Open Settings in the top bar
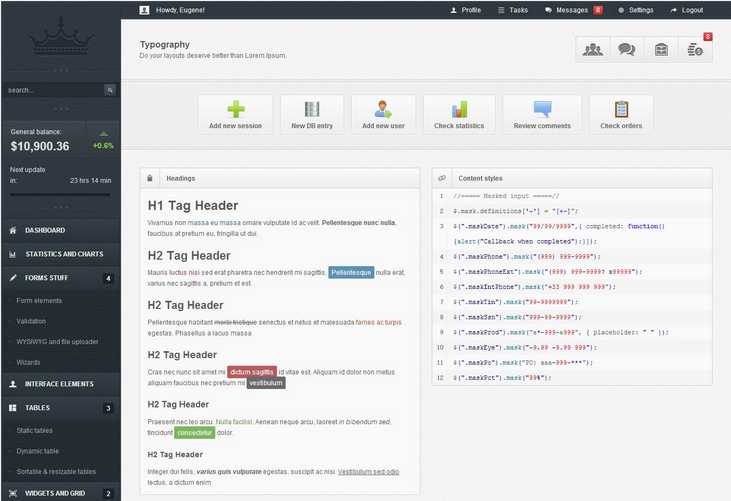The width and height of the screenshot is (731, 501). point(636,10)
